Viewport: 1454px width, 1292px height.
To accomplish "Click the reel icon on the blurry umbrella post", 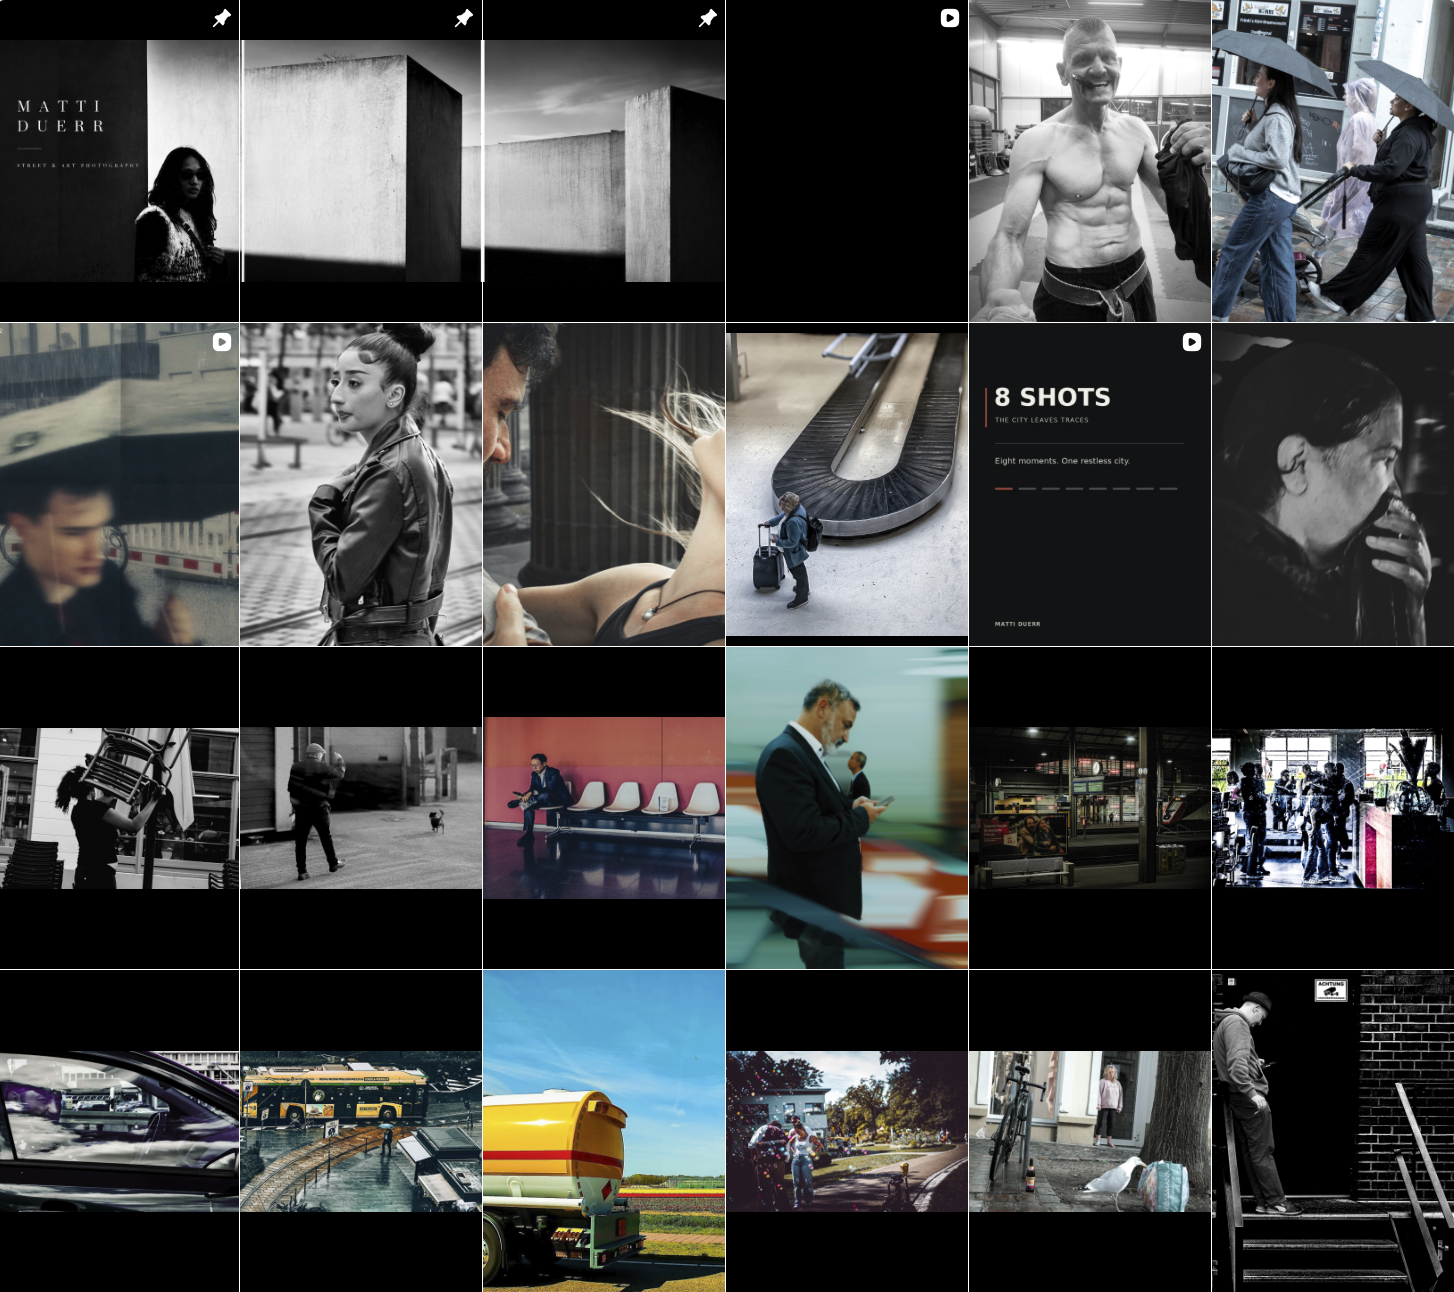I will (222, 342).
